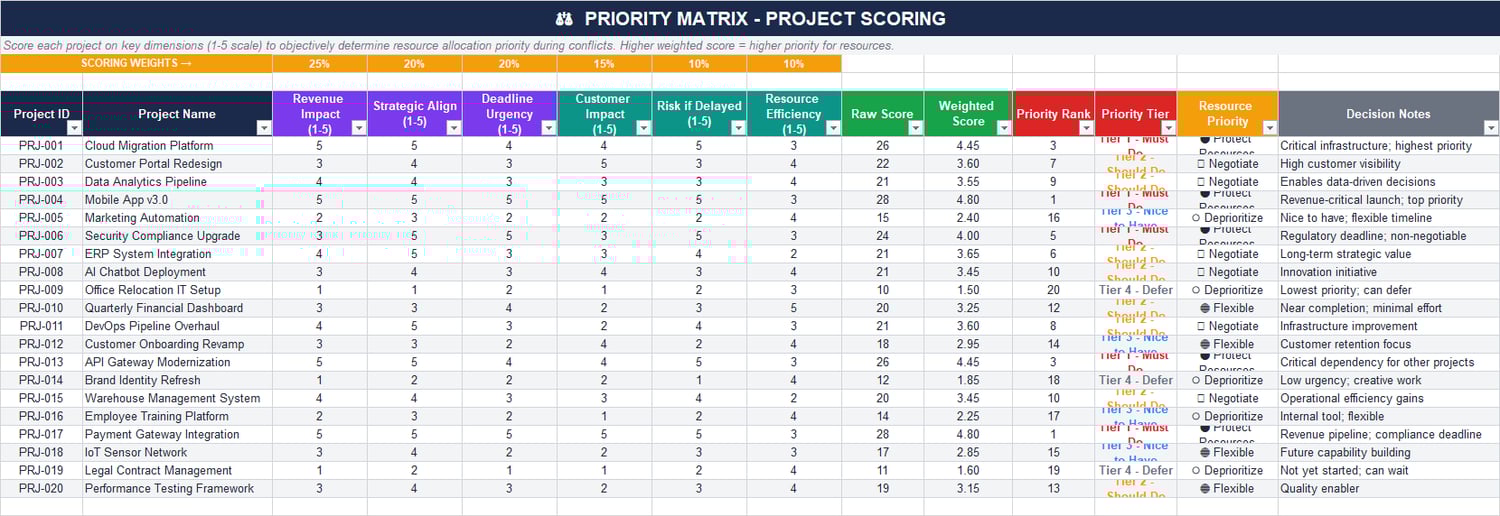Select the Employee Training Platform cell
Screen dimensions: 1500x516
(x=177, y=416)
